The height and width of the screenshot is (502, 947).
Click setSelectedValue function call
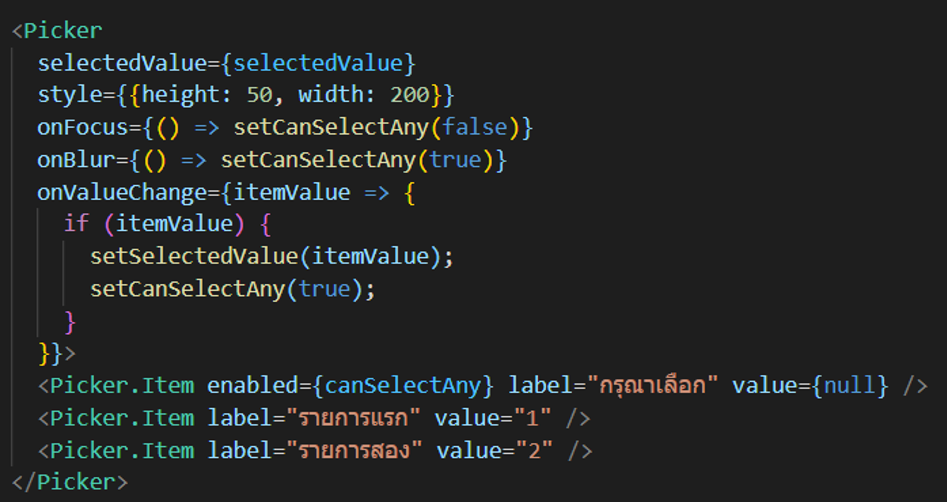(x=194, y=257)
